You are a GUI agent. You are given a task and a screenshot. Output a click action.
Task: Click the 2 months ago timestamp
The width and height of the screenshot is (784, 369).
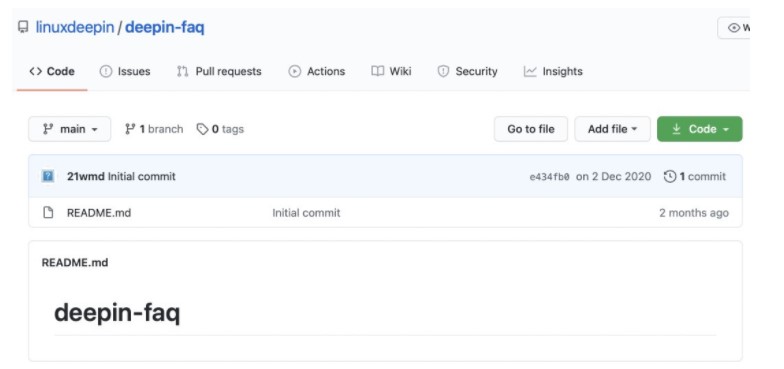[x=694, y=212]
